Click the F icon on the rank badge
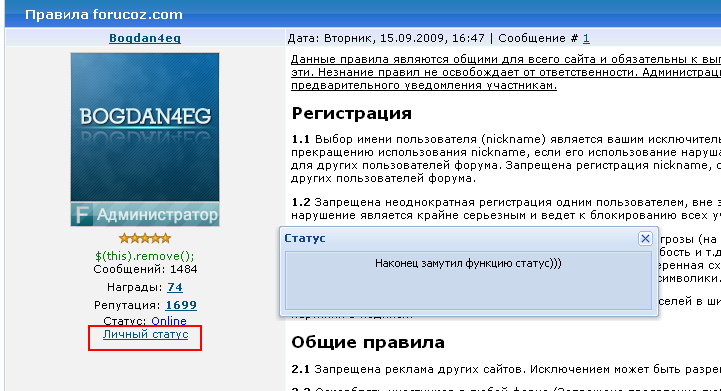This screenshot has width=721, height=391. (x=82, y=214)
